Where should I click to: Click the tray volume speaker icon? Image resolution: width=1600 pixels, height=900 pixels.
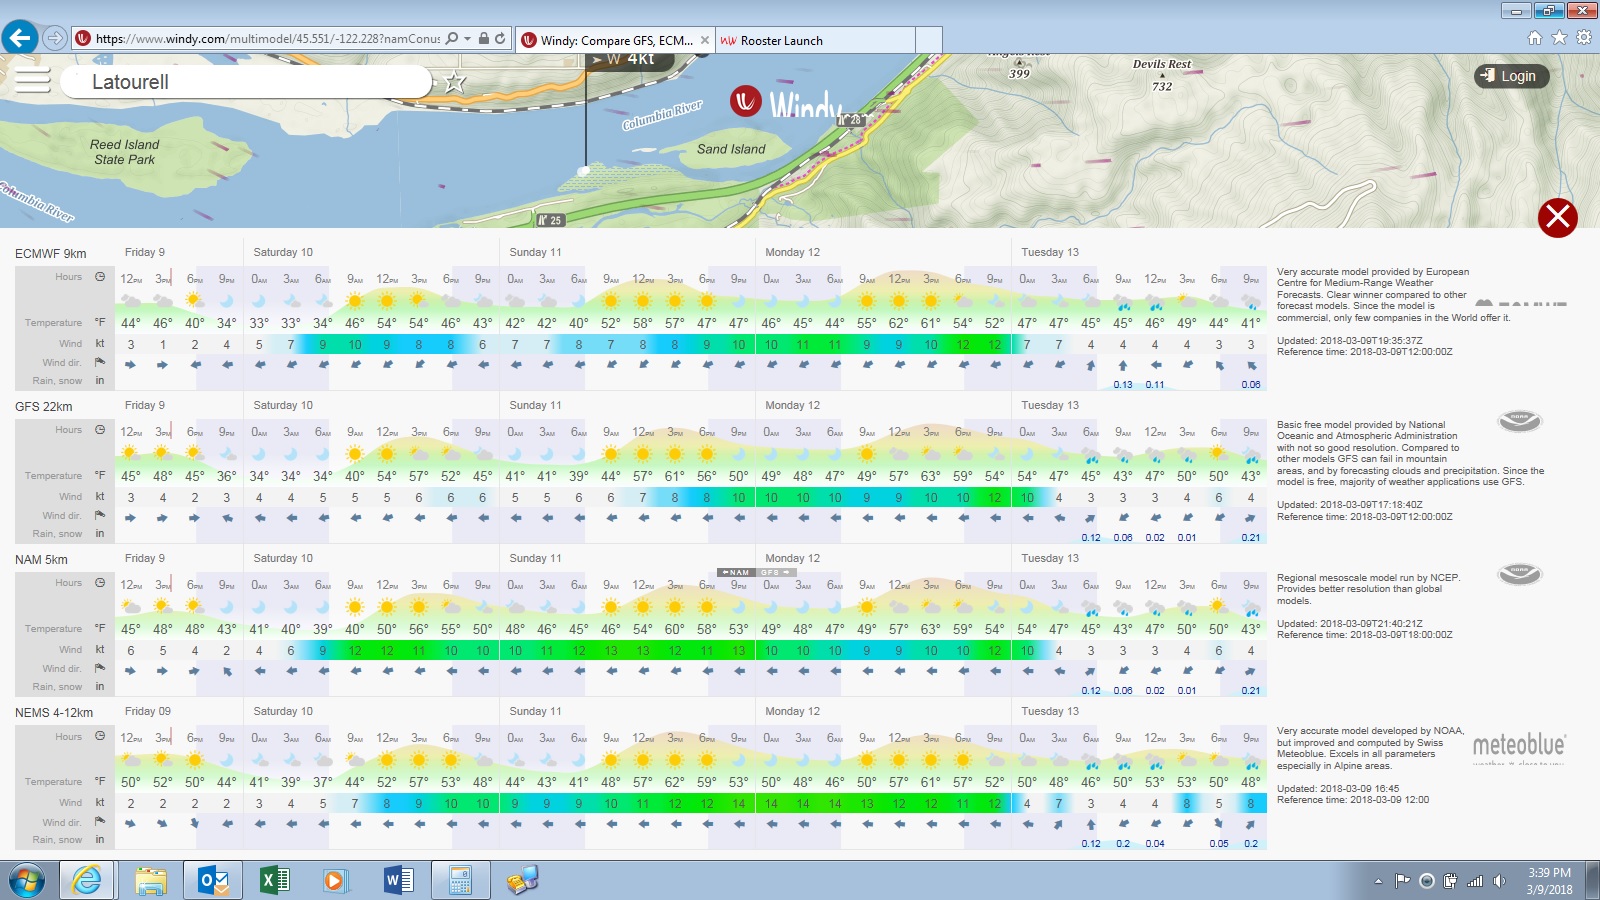coord(1499,881)
